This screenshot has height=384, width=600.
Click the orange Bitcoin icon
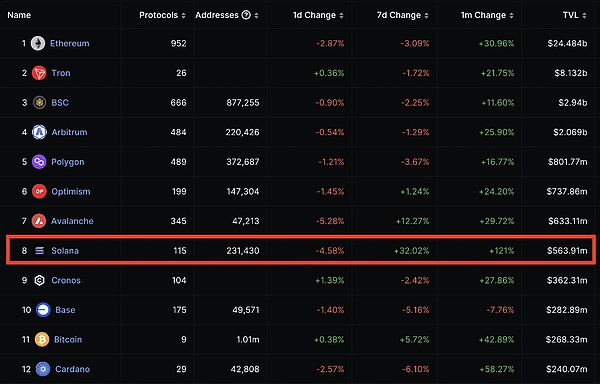pos(42,340)
